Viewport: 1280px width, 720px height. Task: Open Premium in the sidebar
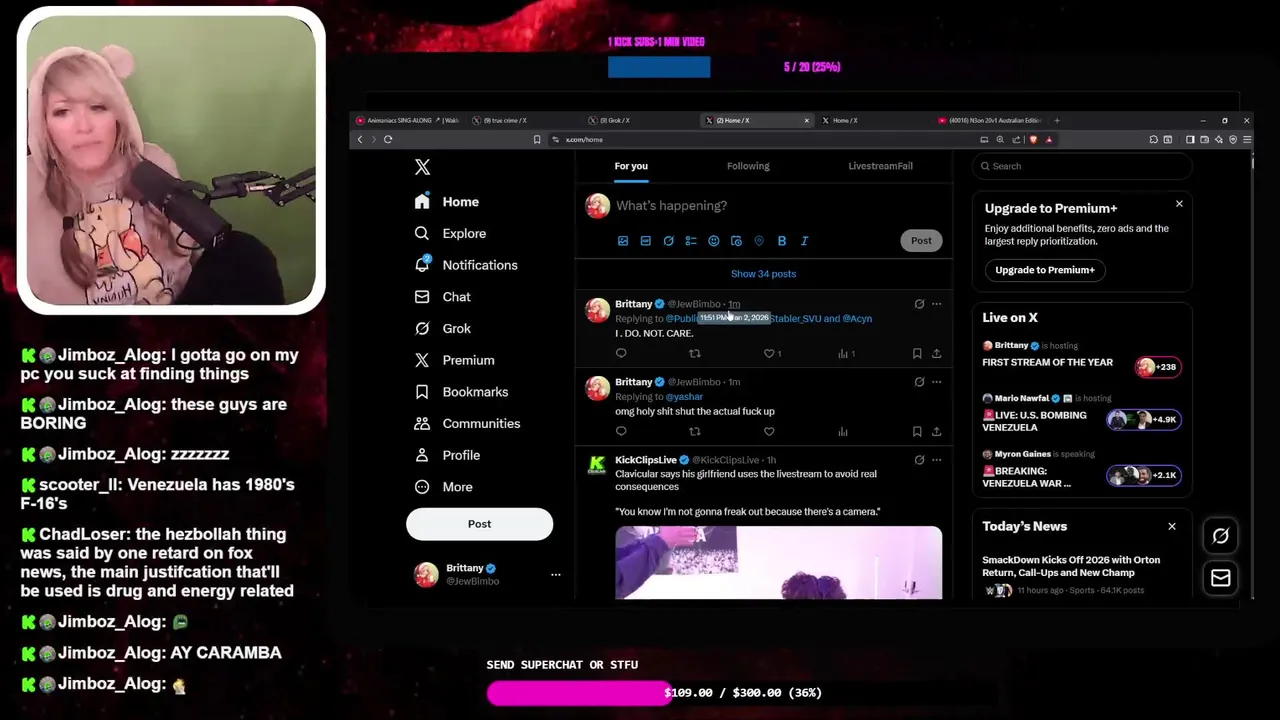point(454,360)
